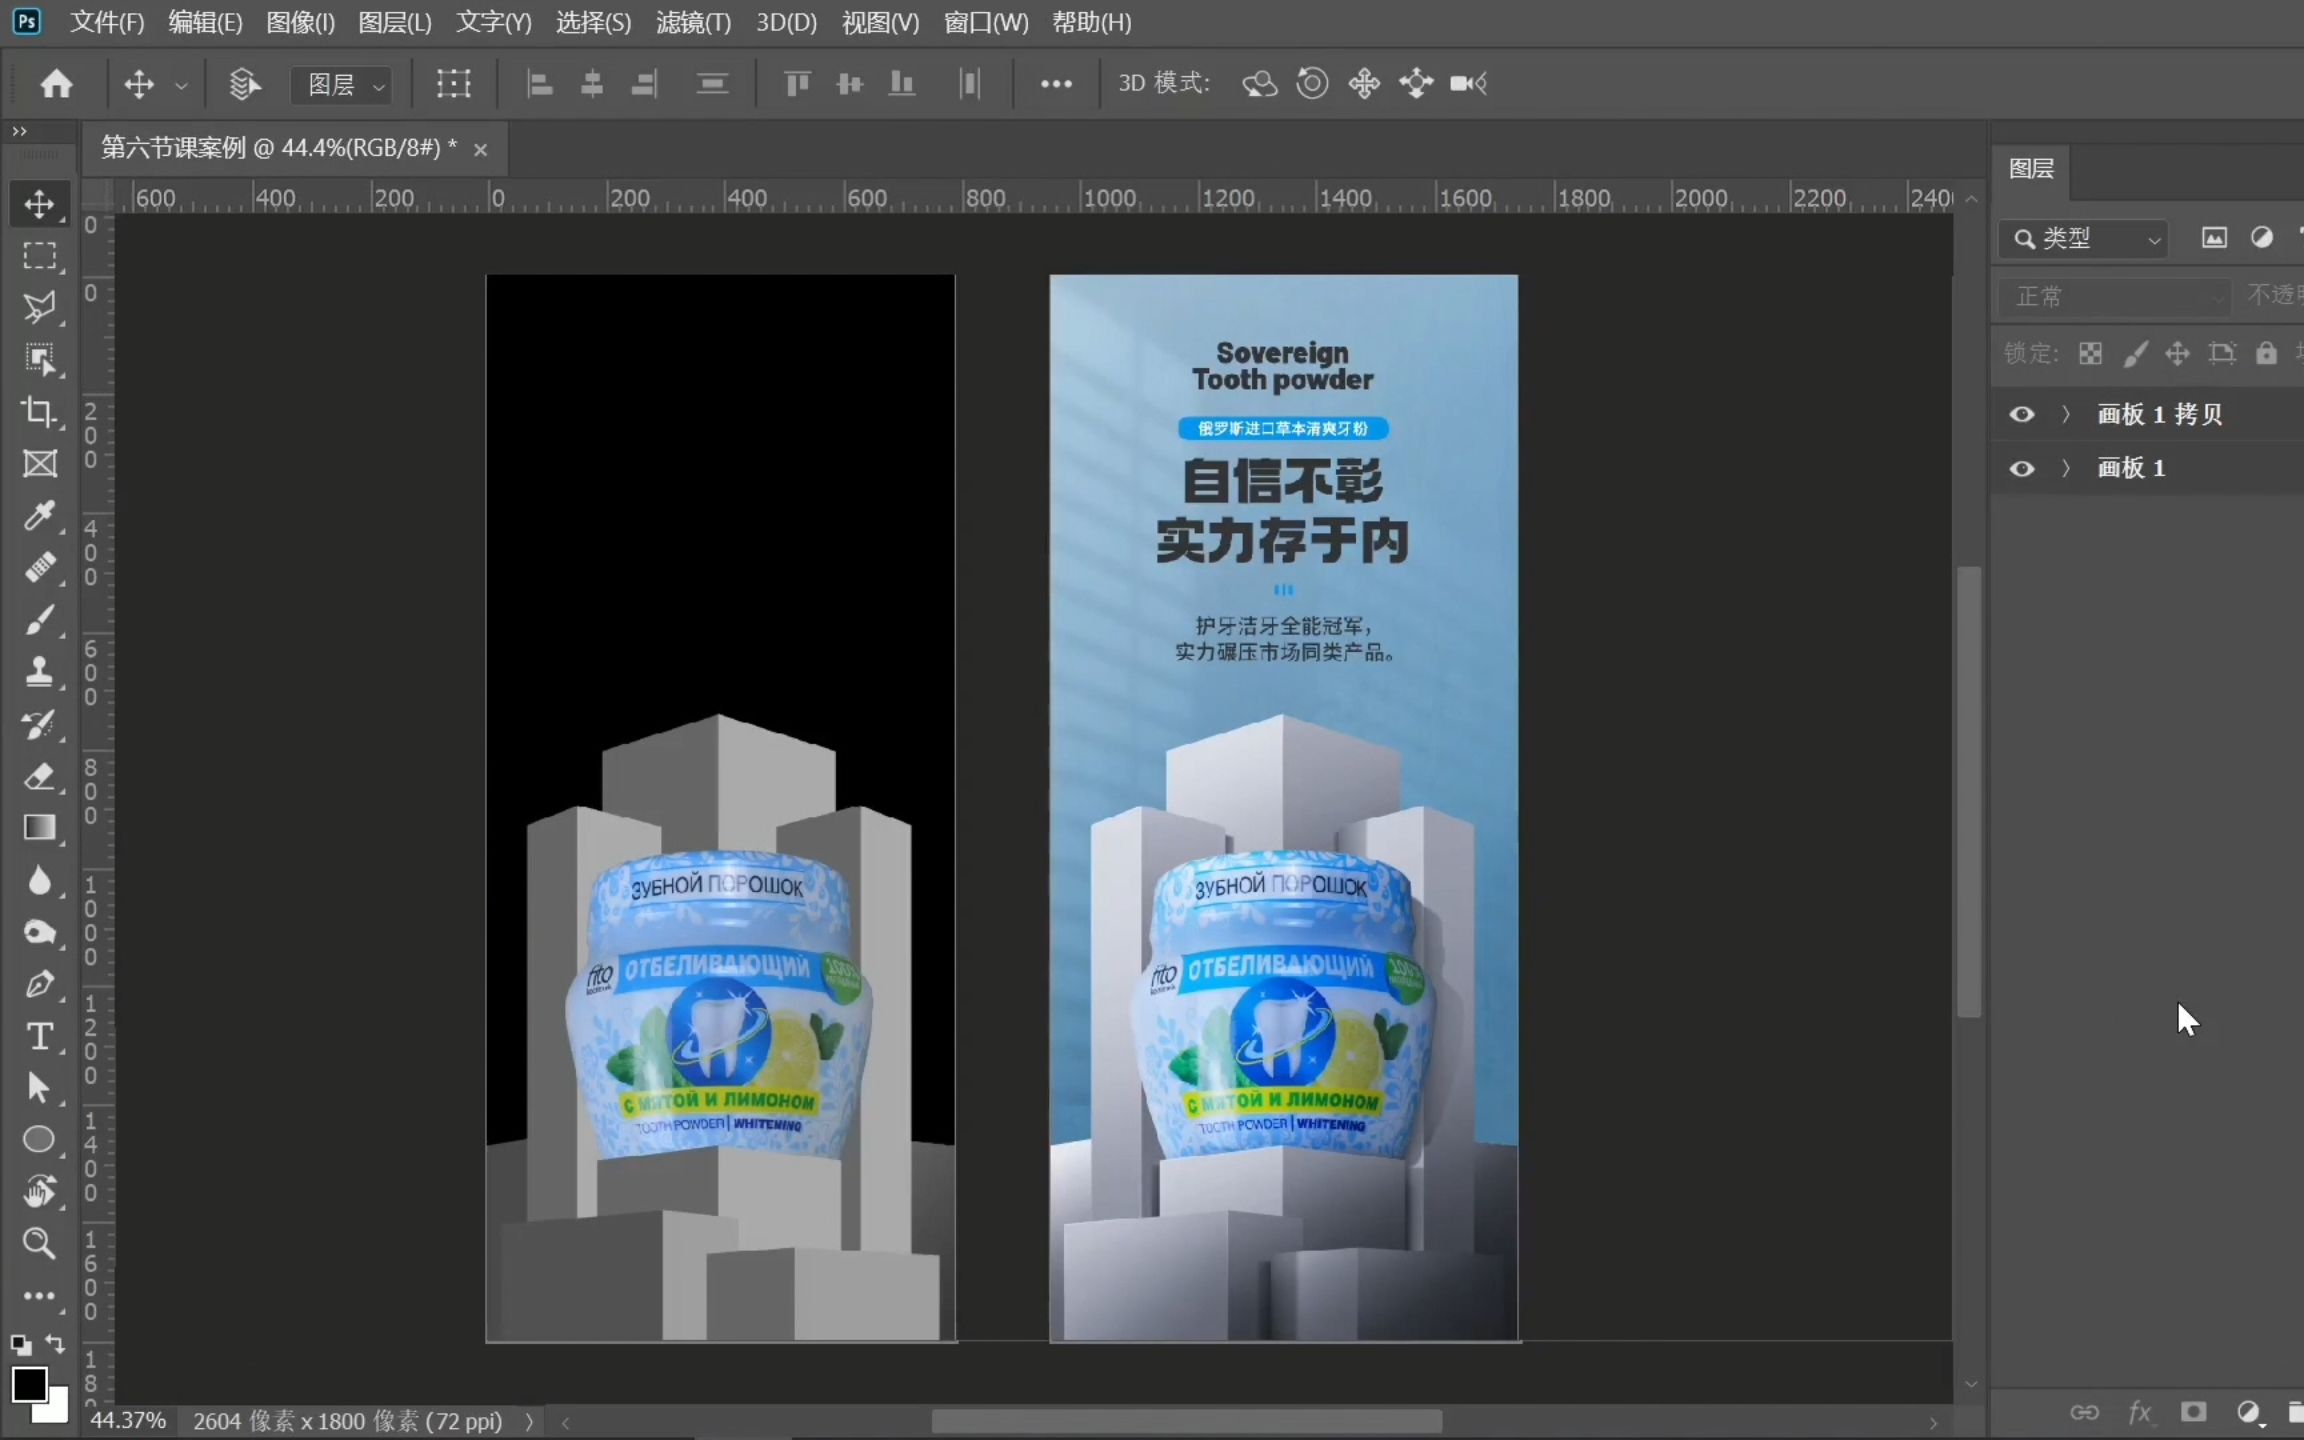The height and width of the screenshot is (1440, 2304).
Task: Click the 44.37% zoom field
Action: tap(128, 1421)
